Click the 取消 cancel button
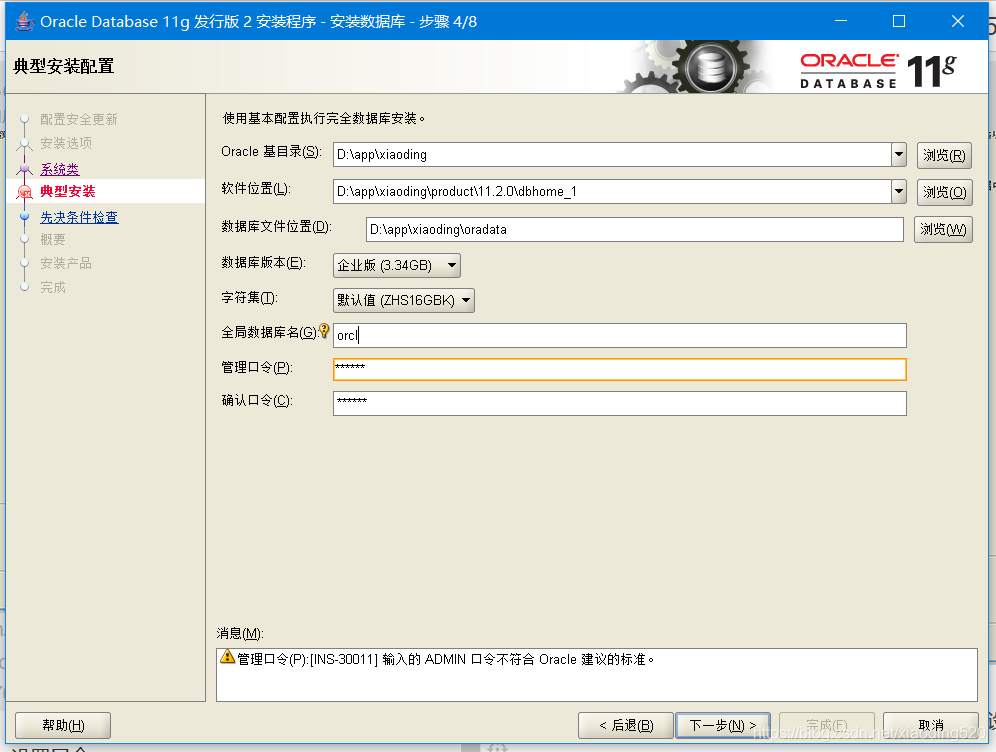 931,725
